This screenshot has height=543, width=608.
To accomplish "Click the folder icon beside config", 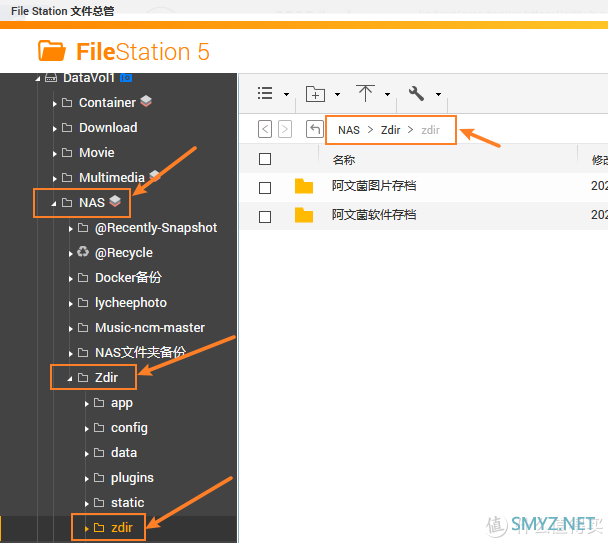I will [x=99, y=427].
